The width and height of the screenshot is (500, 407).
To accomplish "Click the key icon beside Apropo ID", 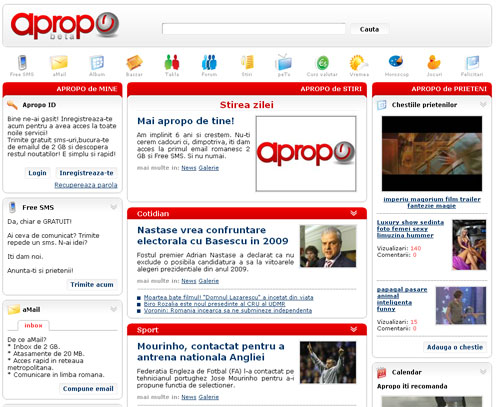I will [12, 105].
